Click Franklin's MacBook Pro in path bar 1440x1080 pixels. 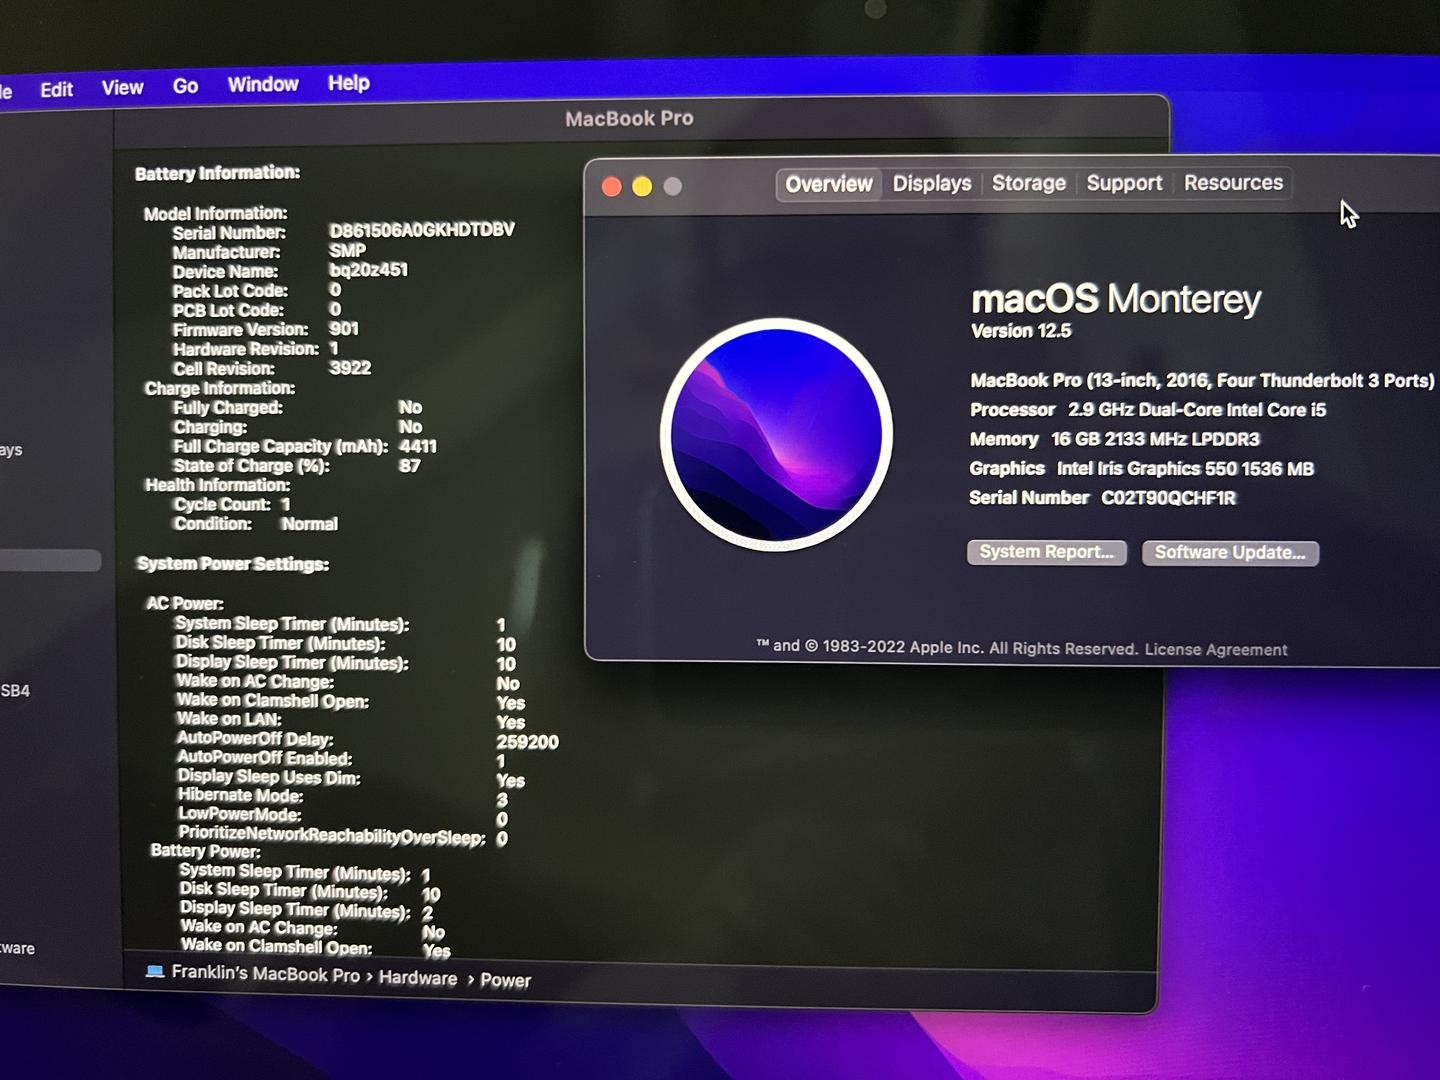point(265,974)
